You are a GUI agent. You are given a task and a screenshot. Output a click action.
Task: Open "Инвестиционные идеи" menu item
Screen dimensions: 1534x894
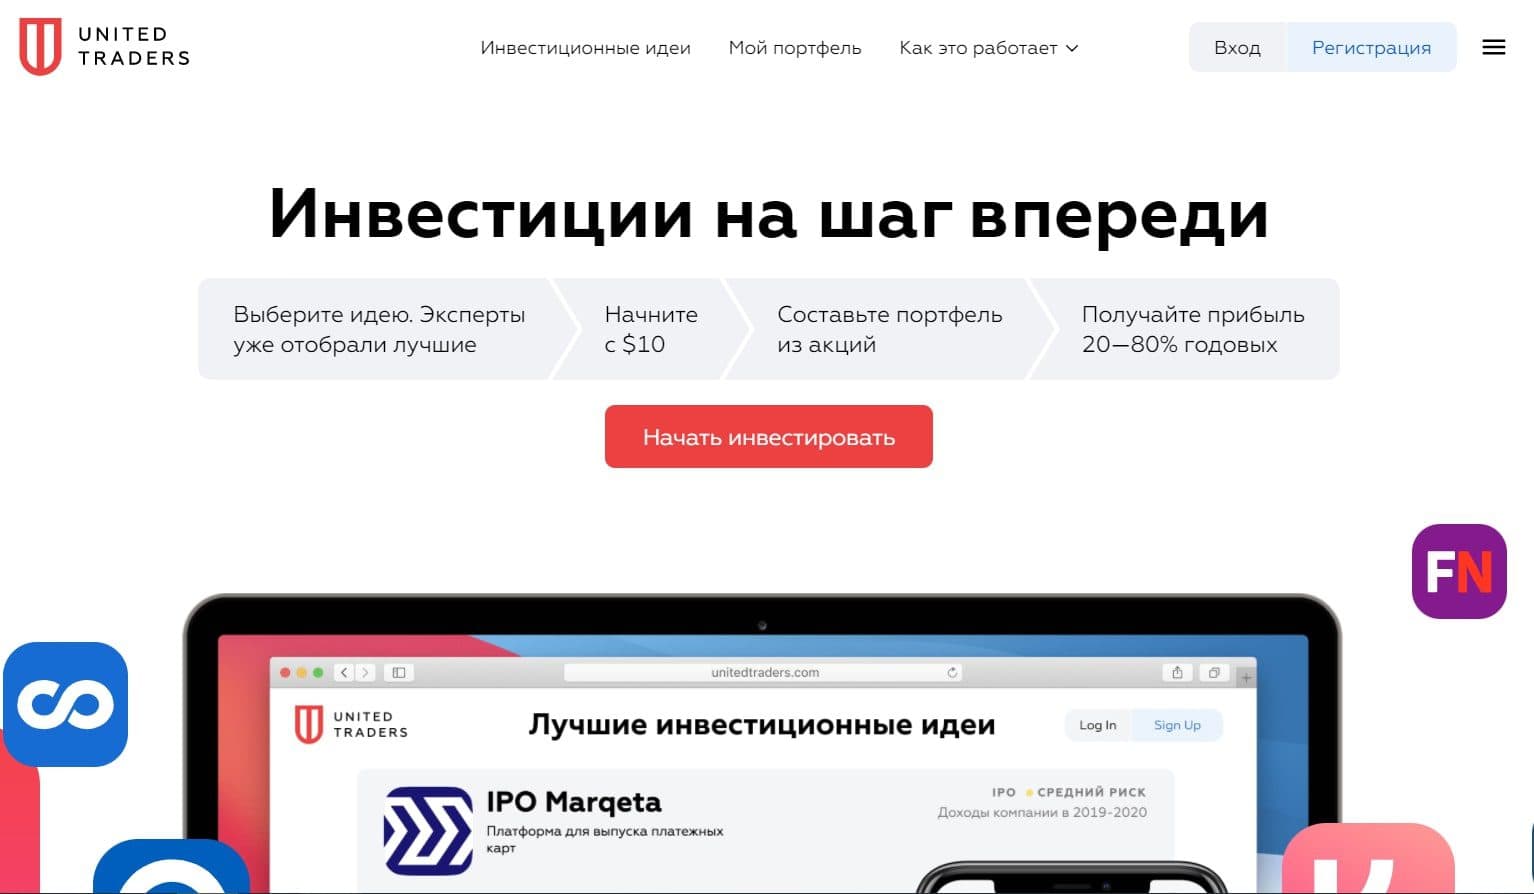pos(585,48)
